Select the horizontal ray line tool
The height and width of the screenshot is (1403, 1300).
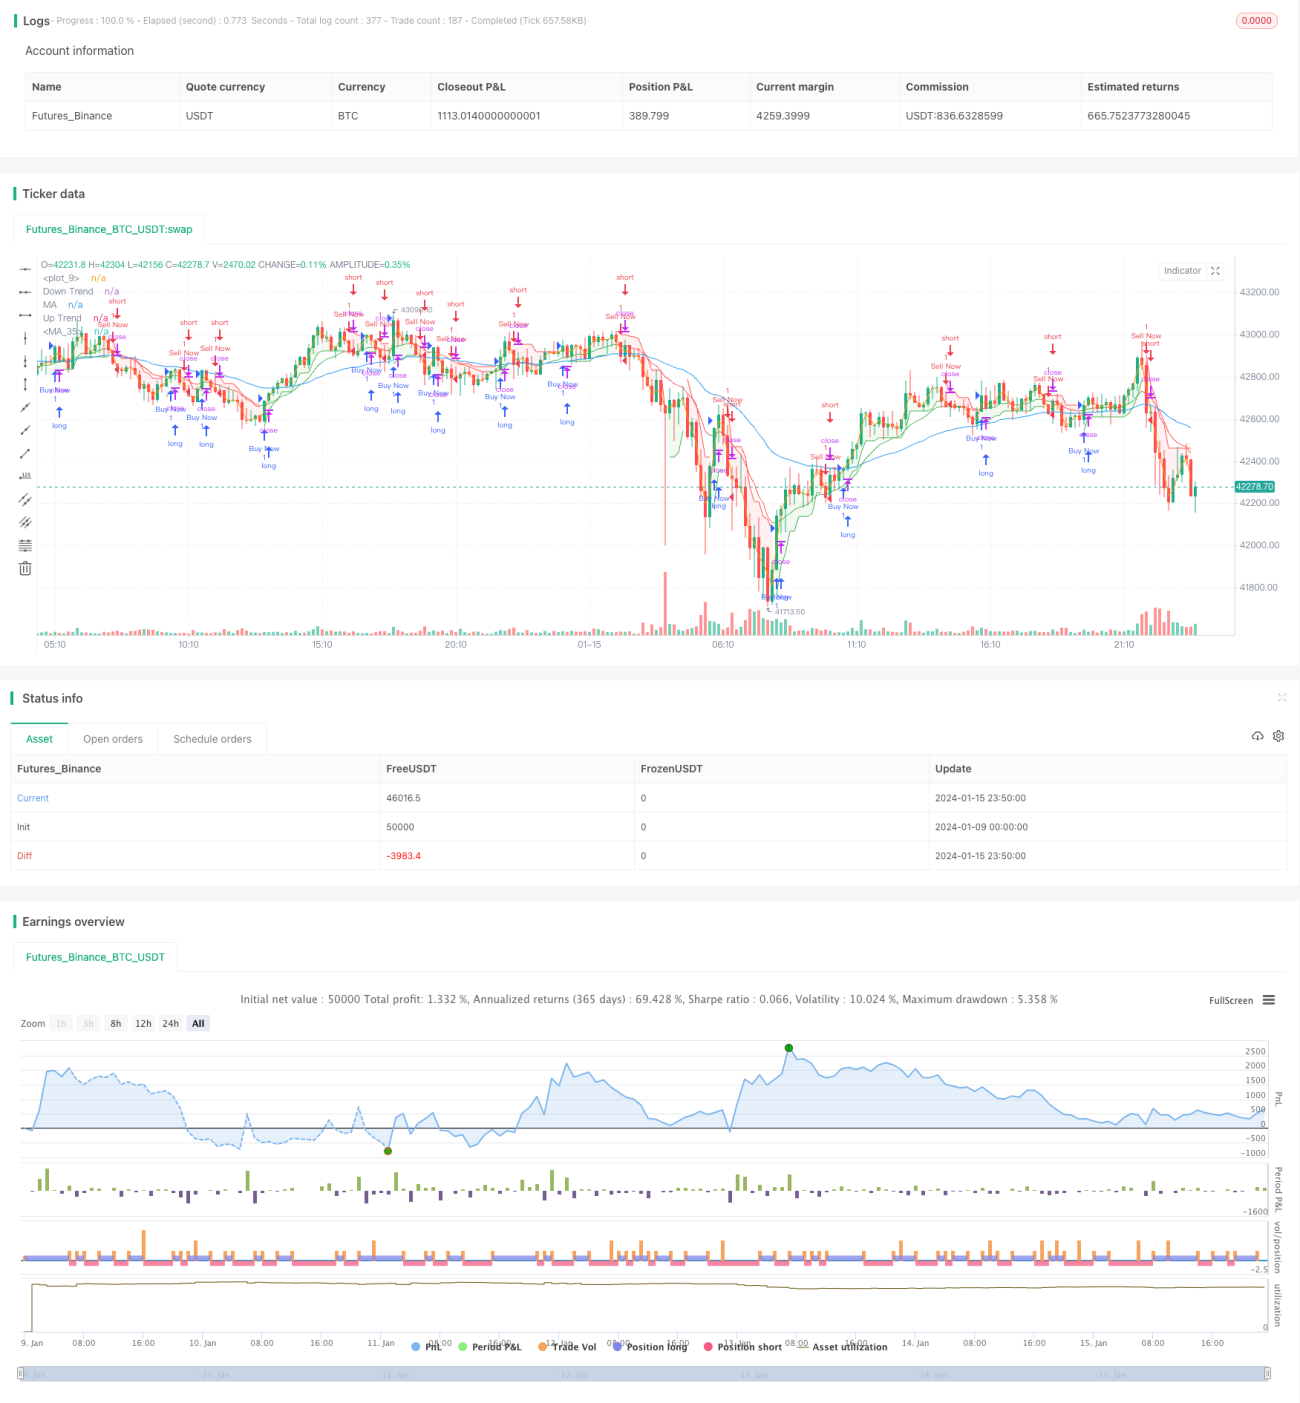[x=25, y=292]
